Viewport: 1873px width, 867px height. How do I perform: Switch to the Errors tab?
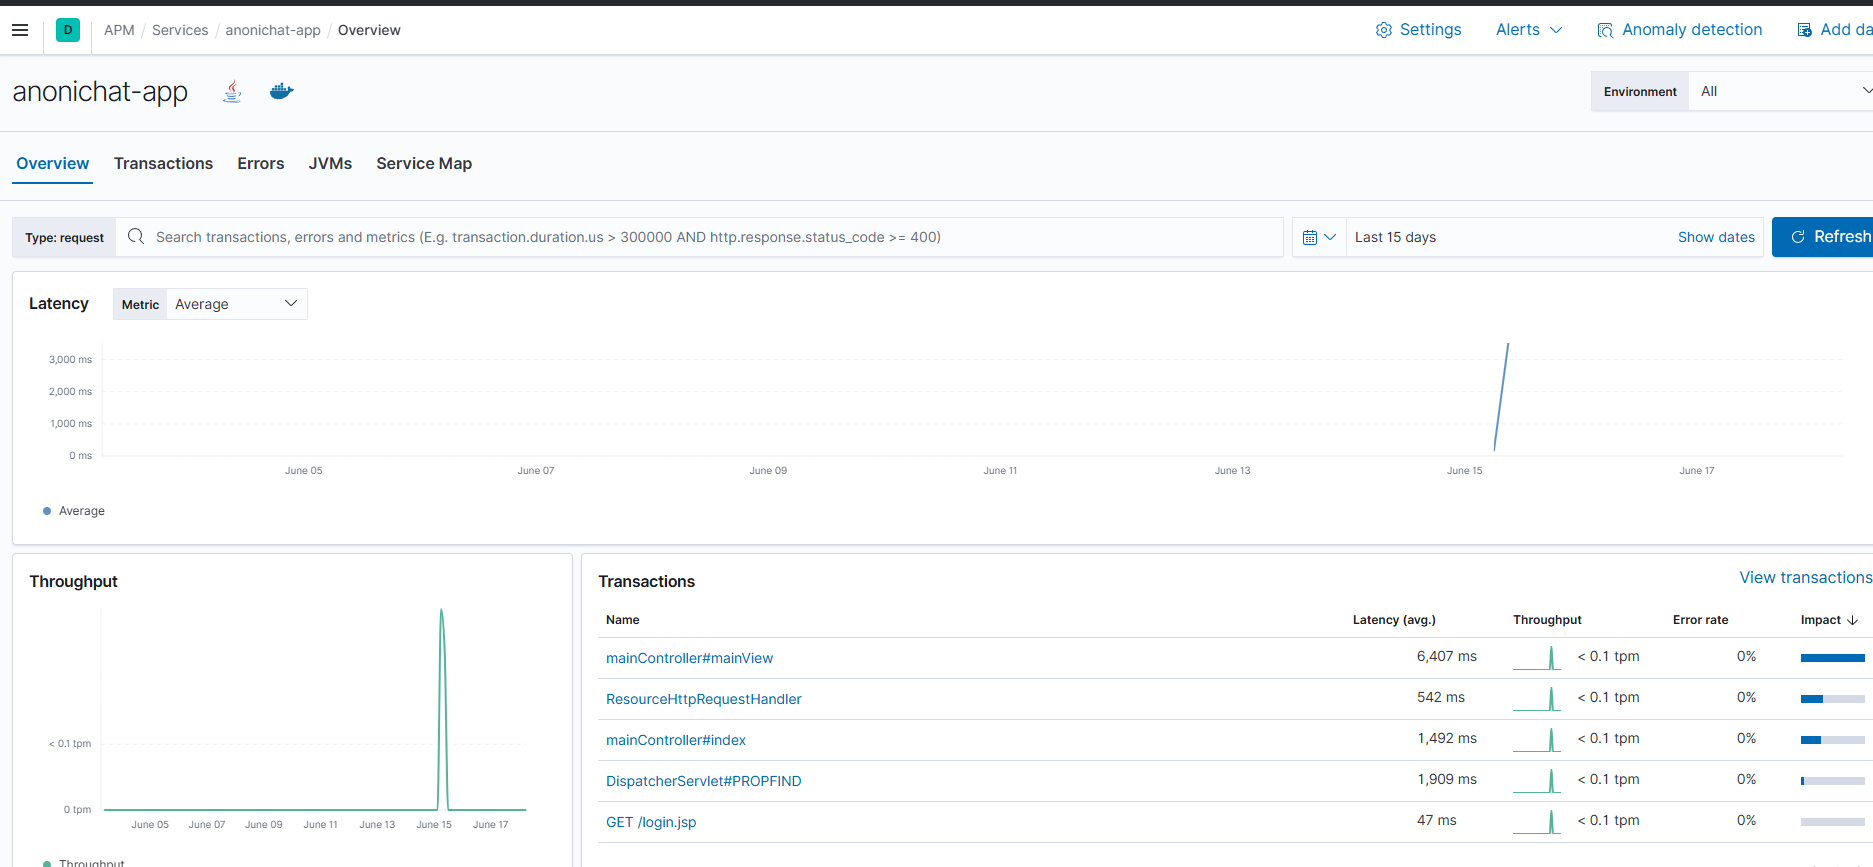(x=261, y=163)
